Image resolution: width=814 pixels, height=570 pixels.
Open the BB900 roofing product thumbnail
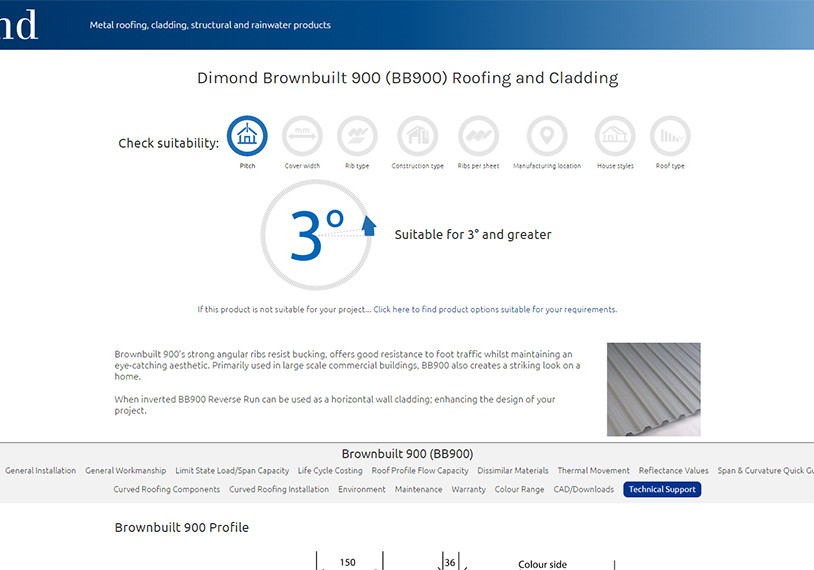(654, 389)
